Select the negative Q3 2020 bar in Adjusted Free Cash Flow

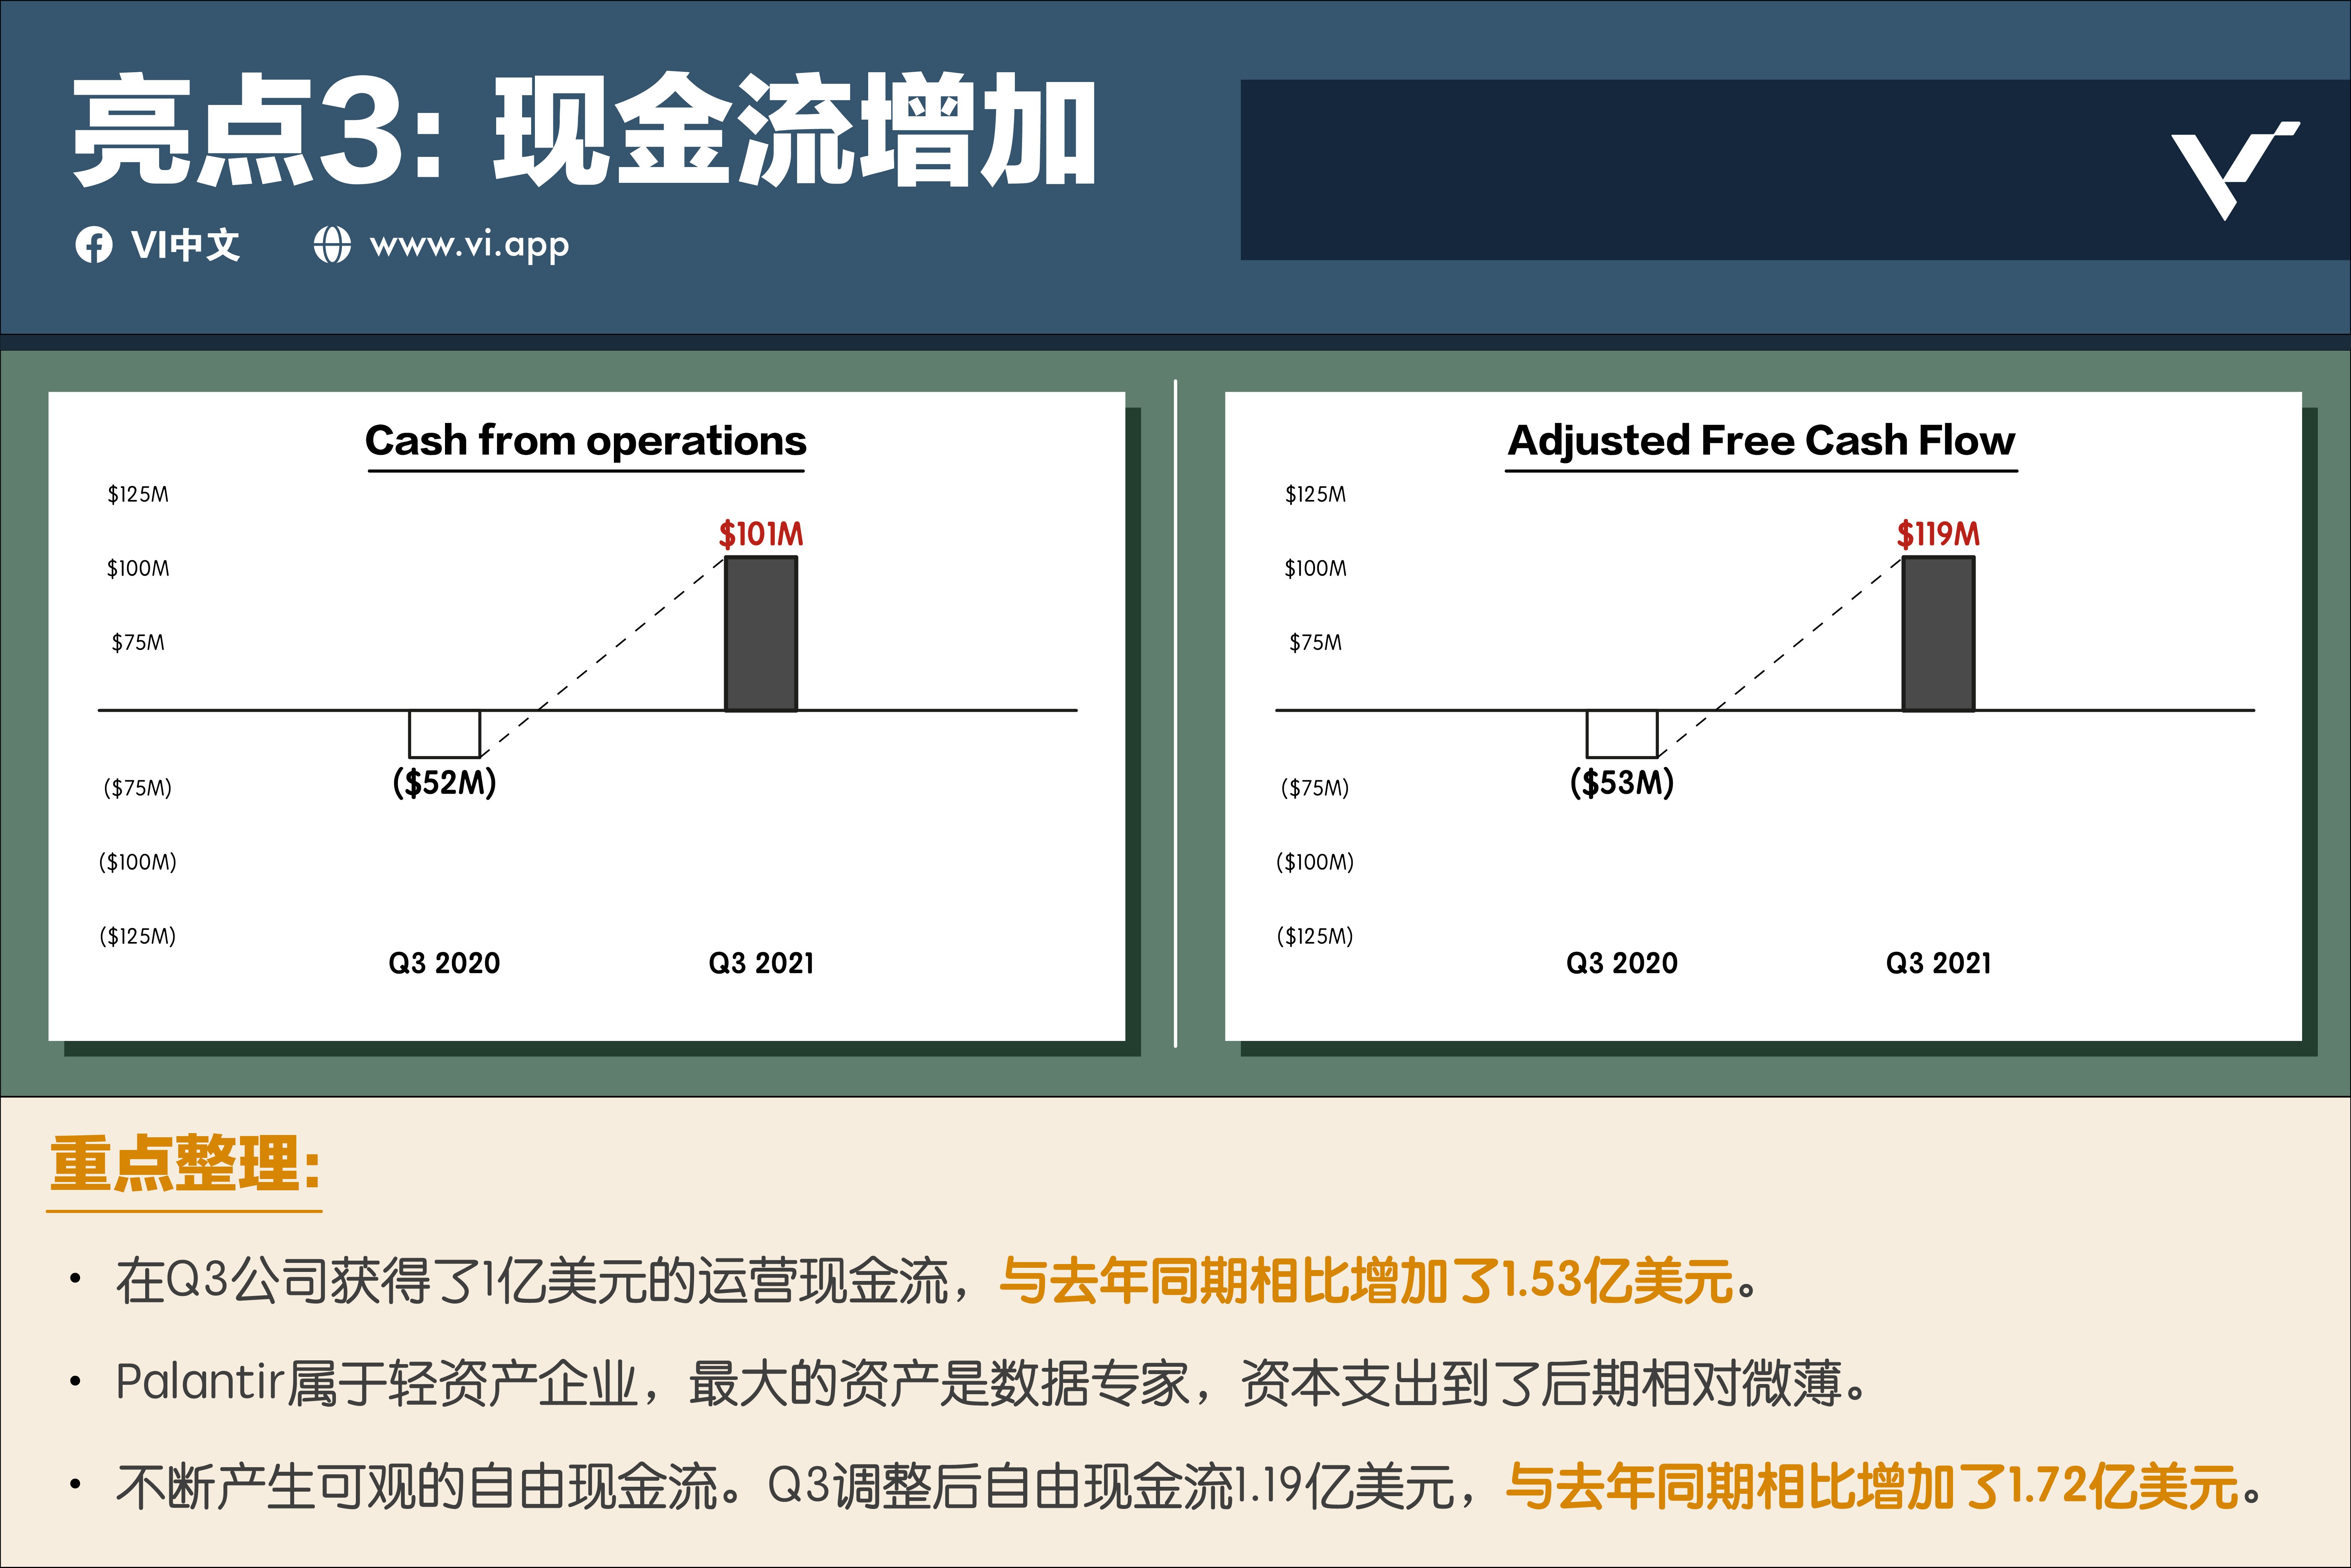pos(1622,734)
